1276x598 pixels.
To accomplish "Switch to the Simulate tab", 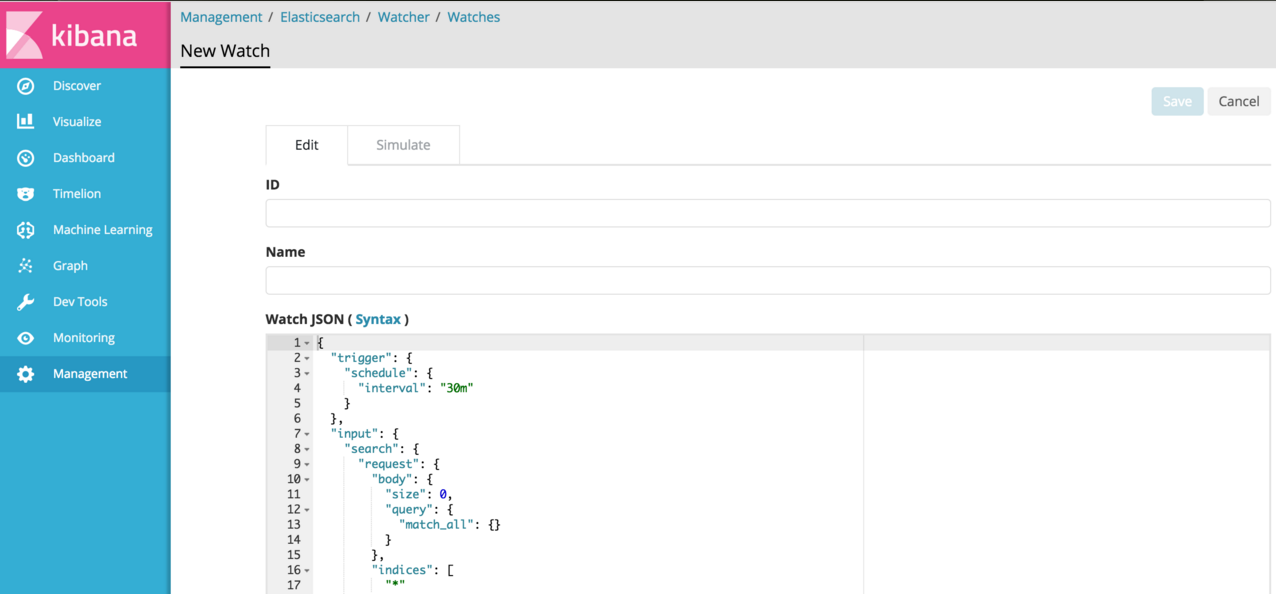I will pos(403,145).
